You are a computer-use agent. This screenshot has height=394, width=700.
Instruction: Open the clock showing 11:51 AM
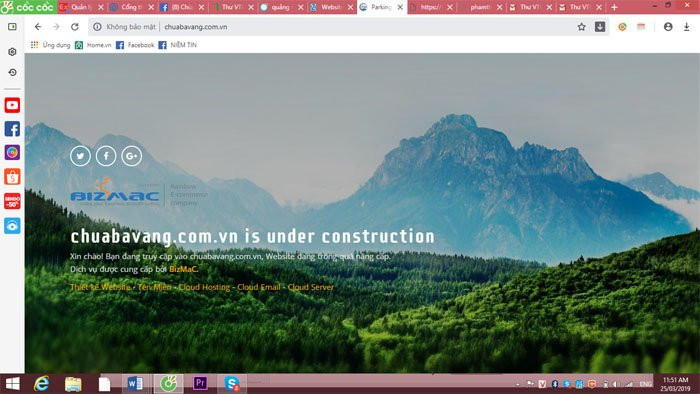(x=675, y=384)
